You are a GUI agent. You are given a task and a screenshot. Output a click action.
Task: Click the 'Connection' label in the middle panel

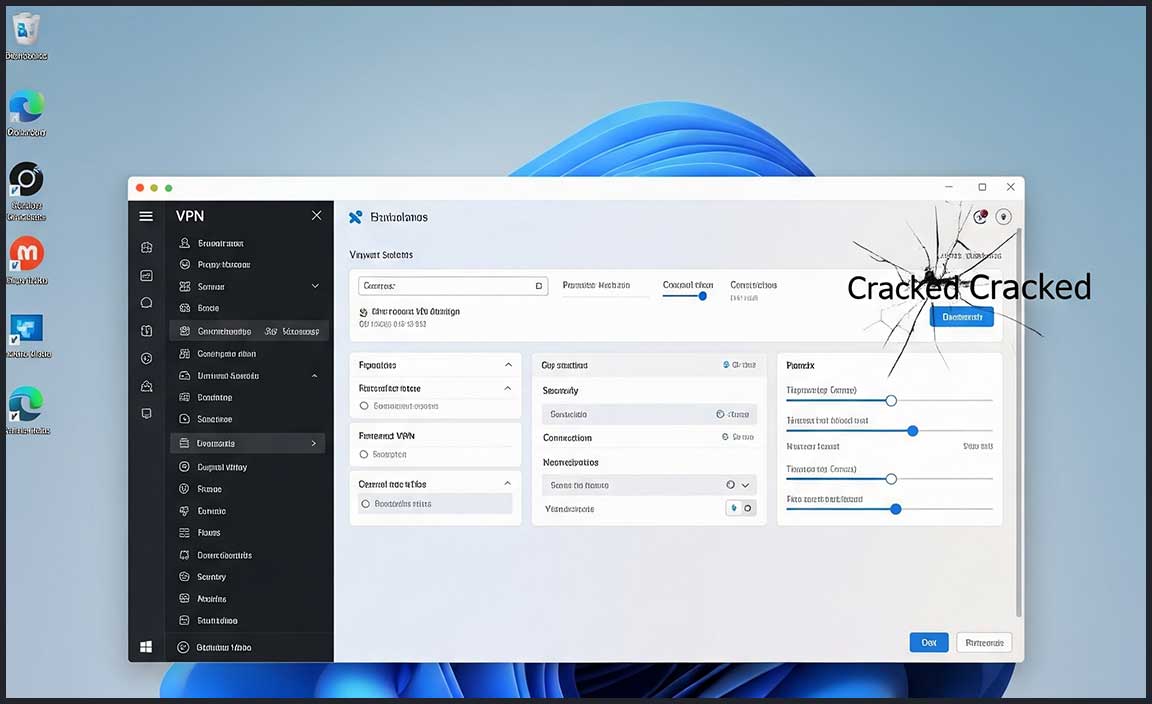566,437
